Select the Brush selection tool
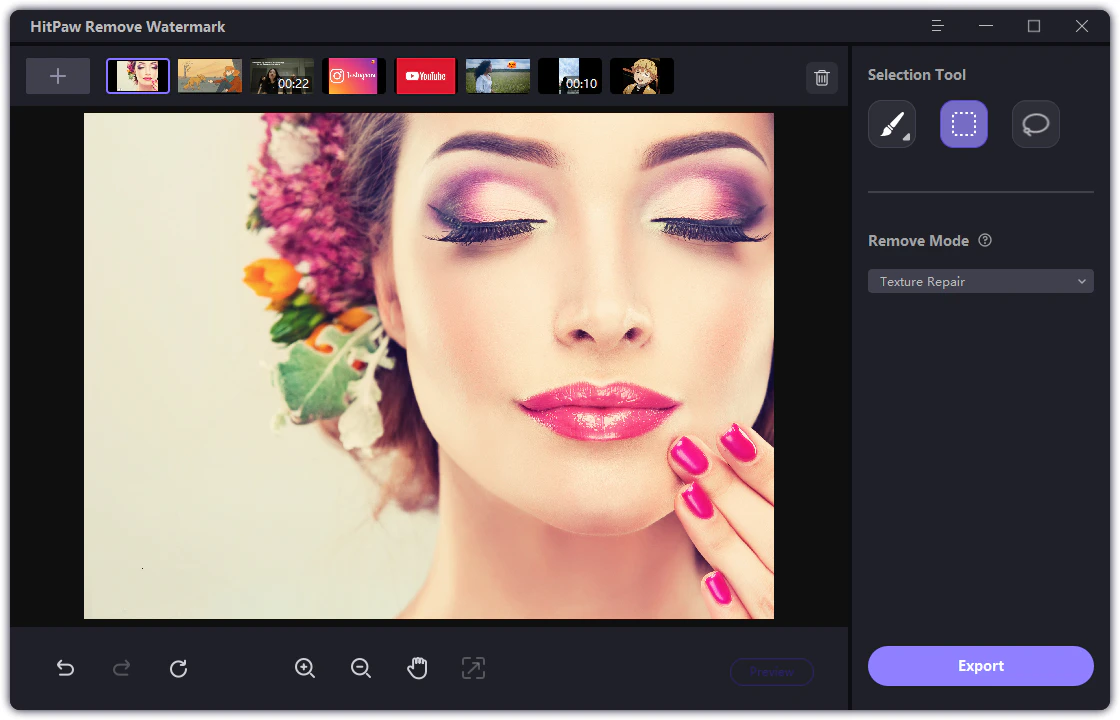 coord(891,123)
